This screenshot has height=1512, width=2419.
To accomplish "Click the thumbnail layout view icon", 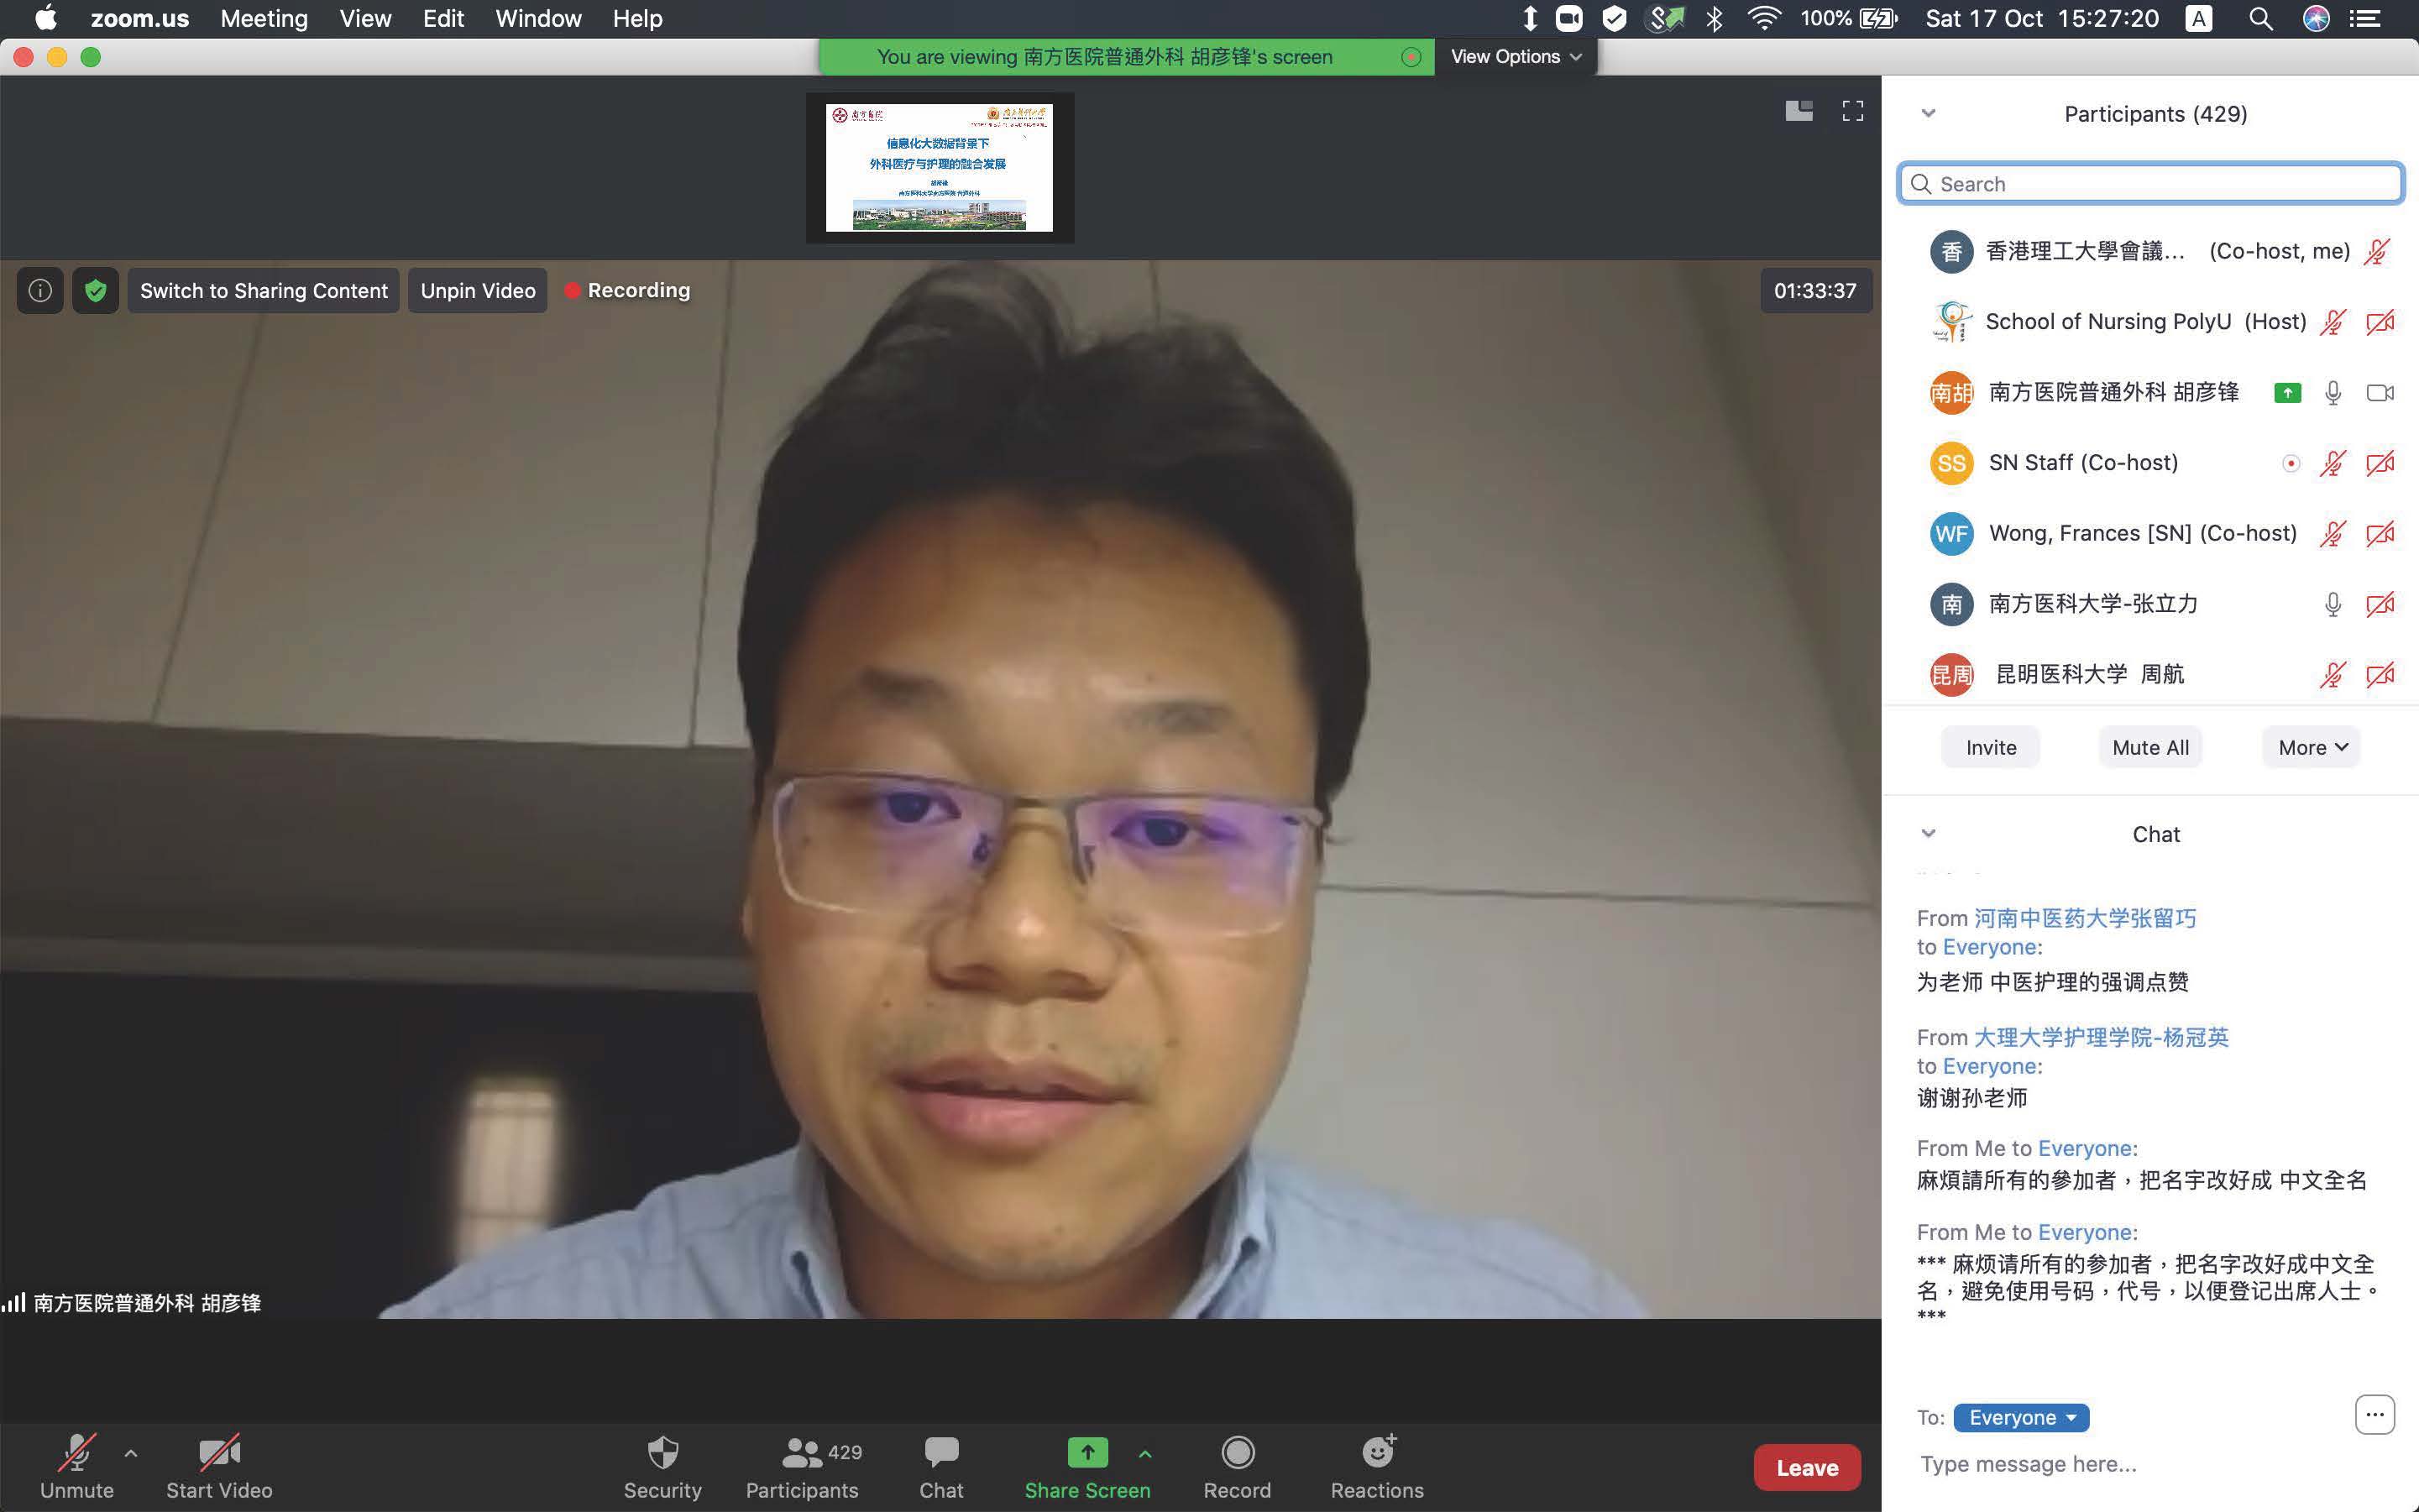I will tap(1798, 111).
